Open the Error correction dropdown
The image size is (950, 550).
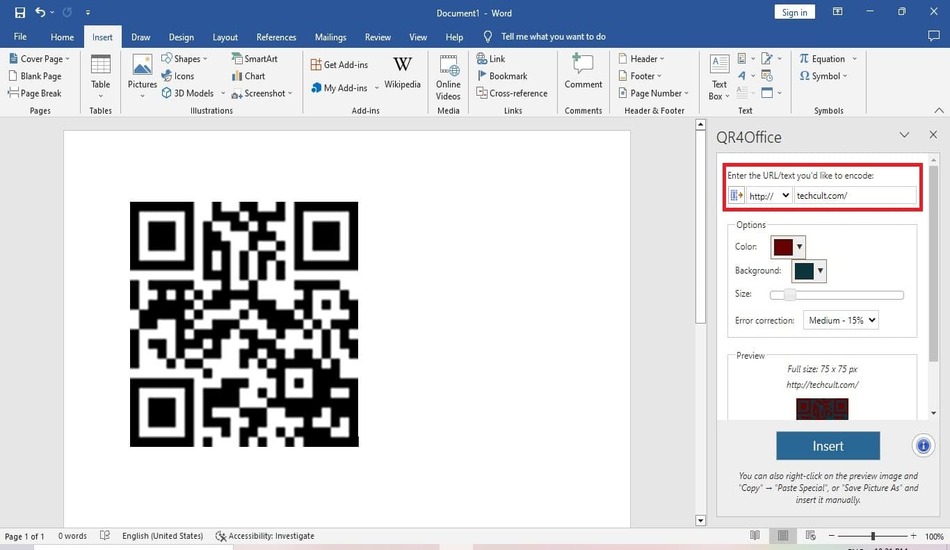click(840, 320)
